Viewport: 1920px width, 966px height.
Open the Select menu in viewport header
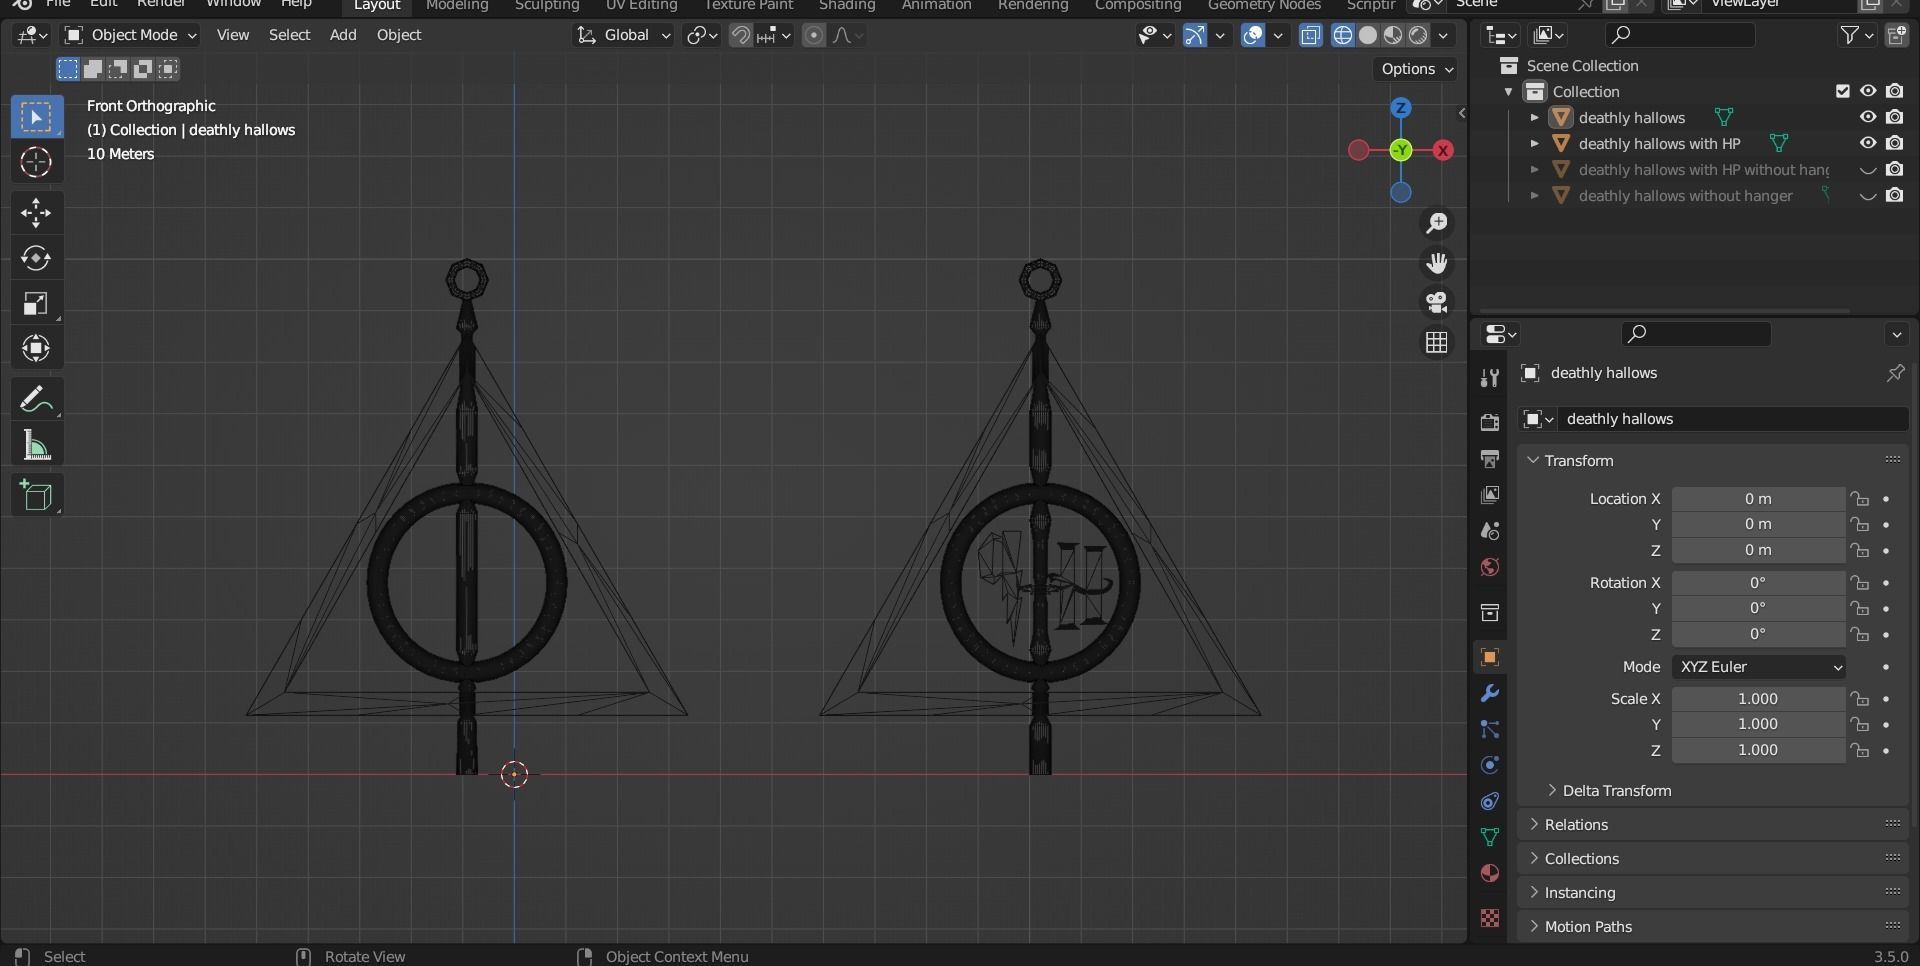point(290,35)
